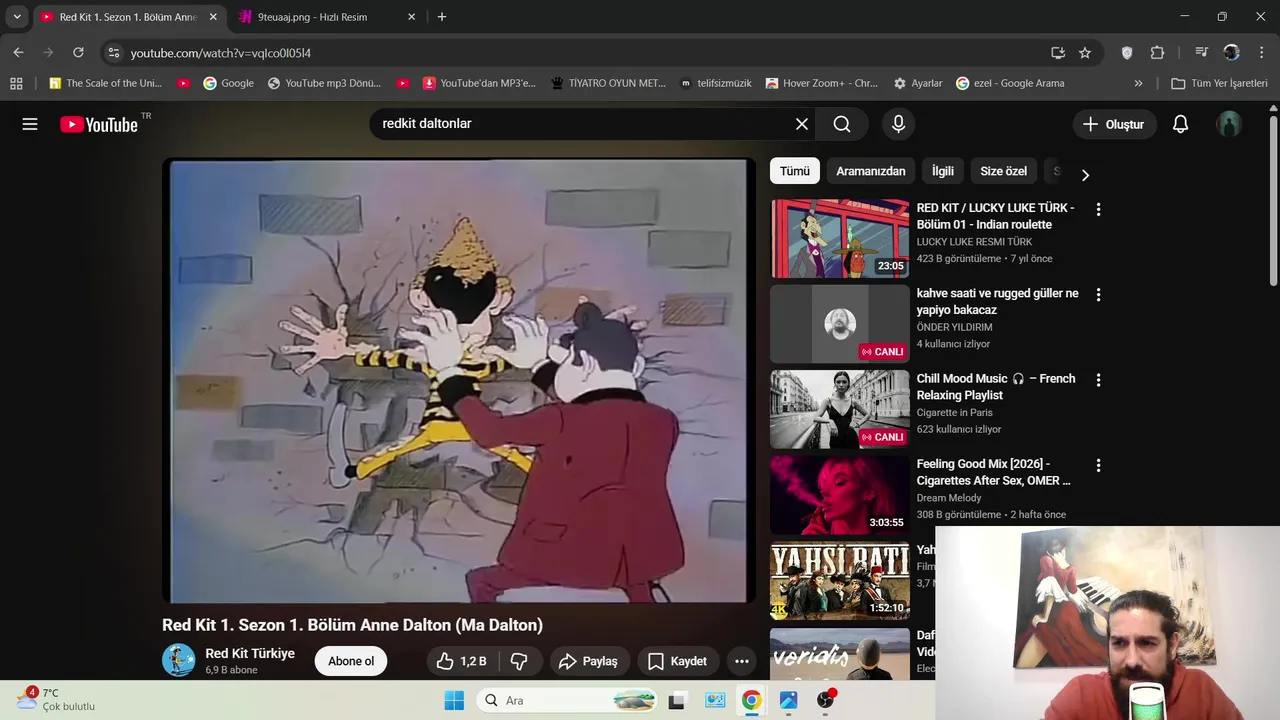The width and height of the screenshot is (1280, 720).
Task: Switch to 9teuaaj.png - Hızlı Resim tab
Action: [328, 17]
